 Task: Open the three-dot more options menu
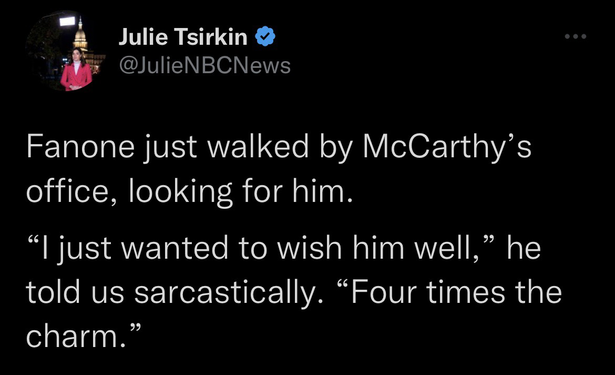575,36
